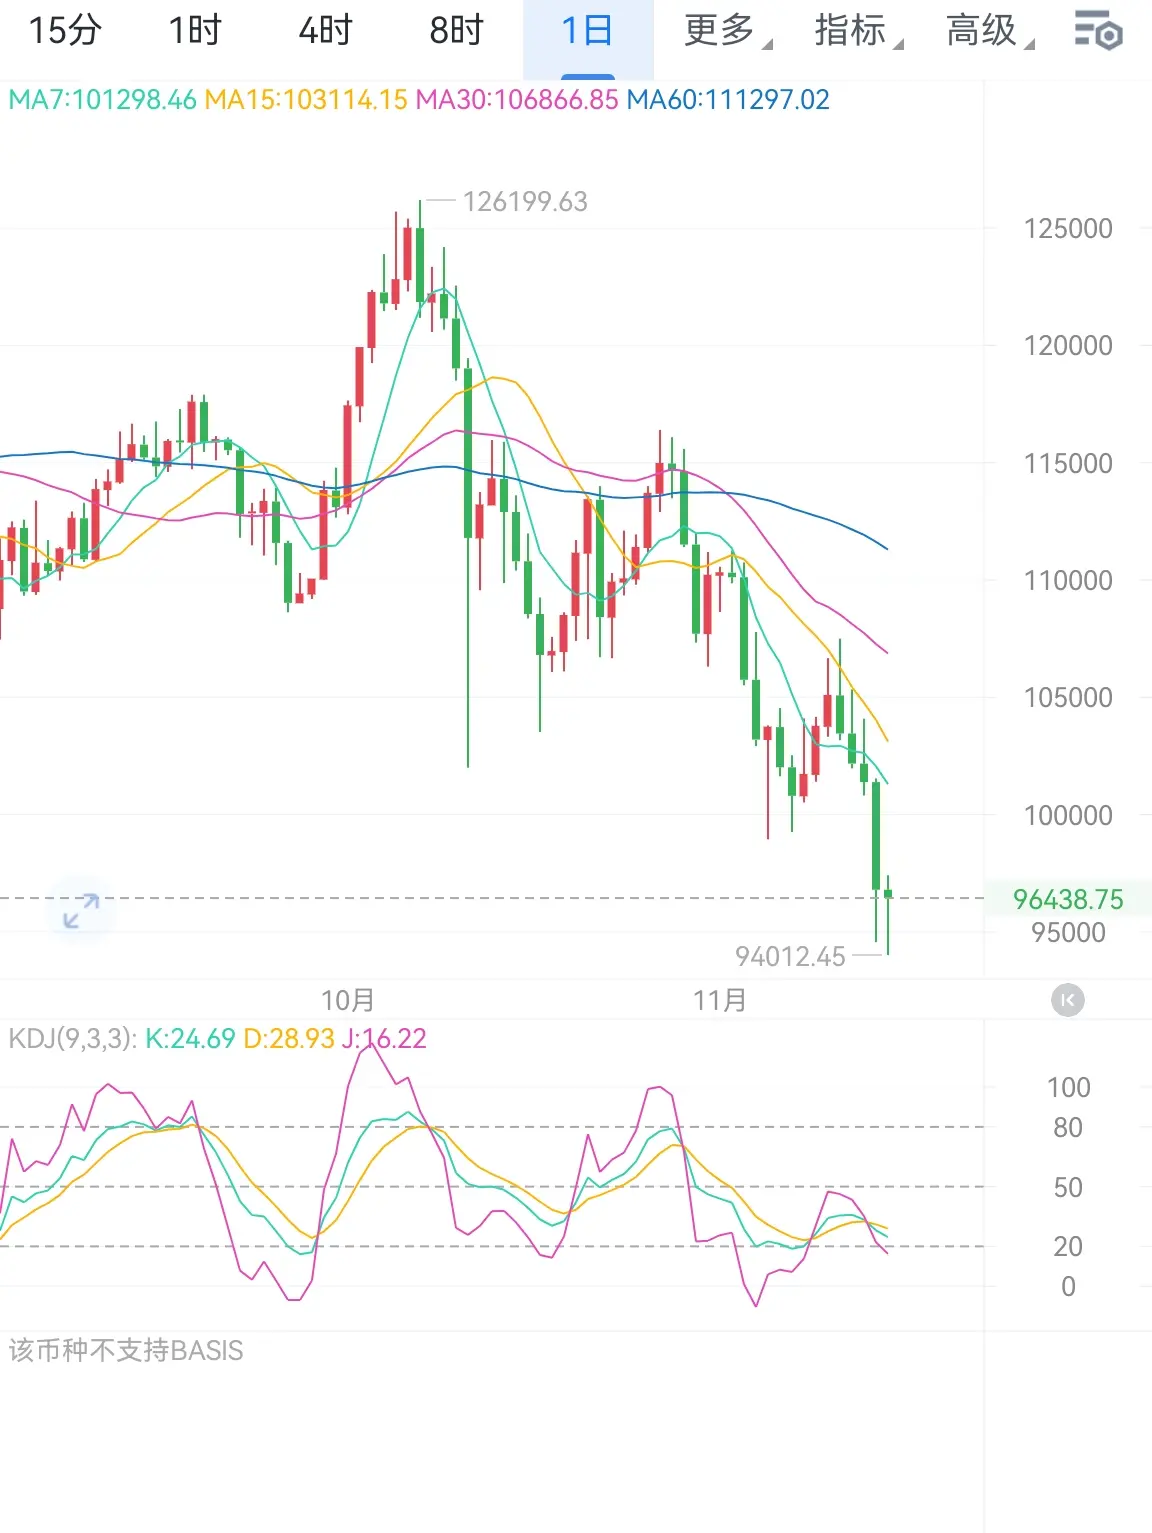Click the 11月 date axis label
Viewport: 1152px width, 1533px height.
(720, 1000)
